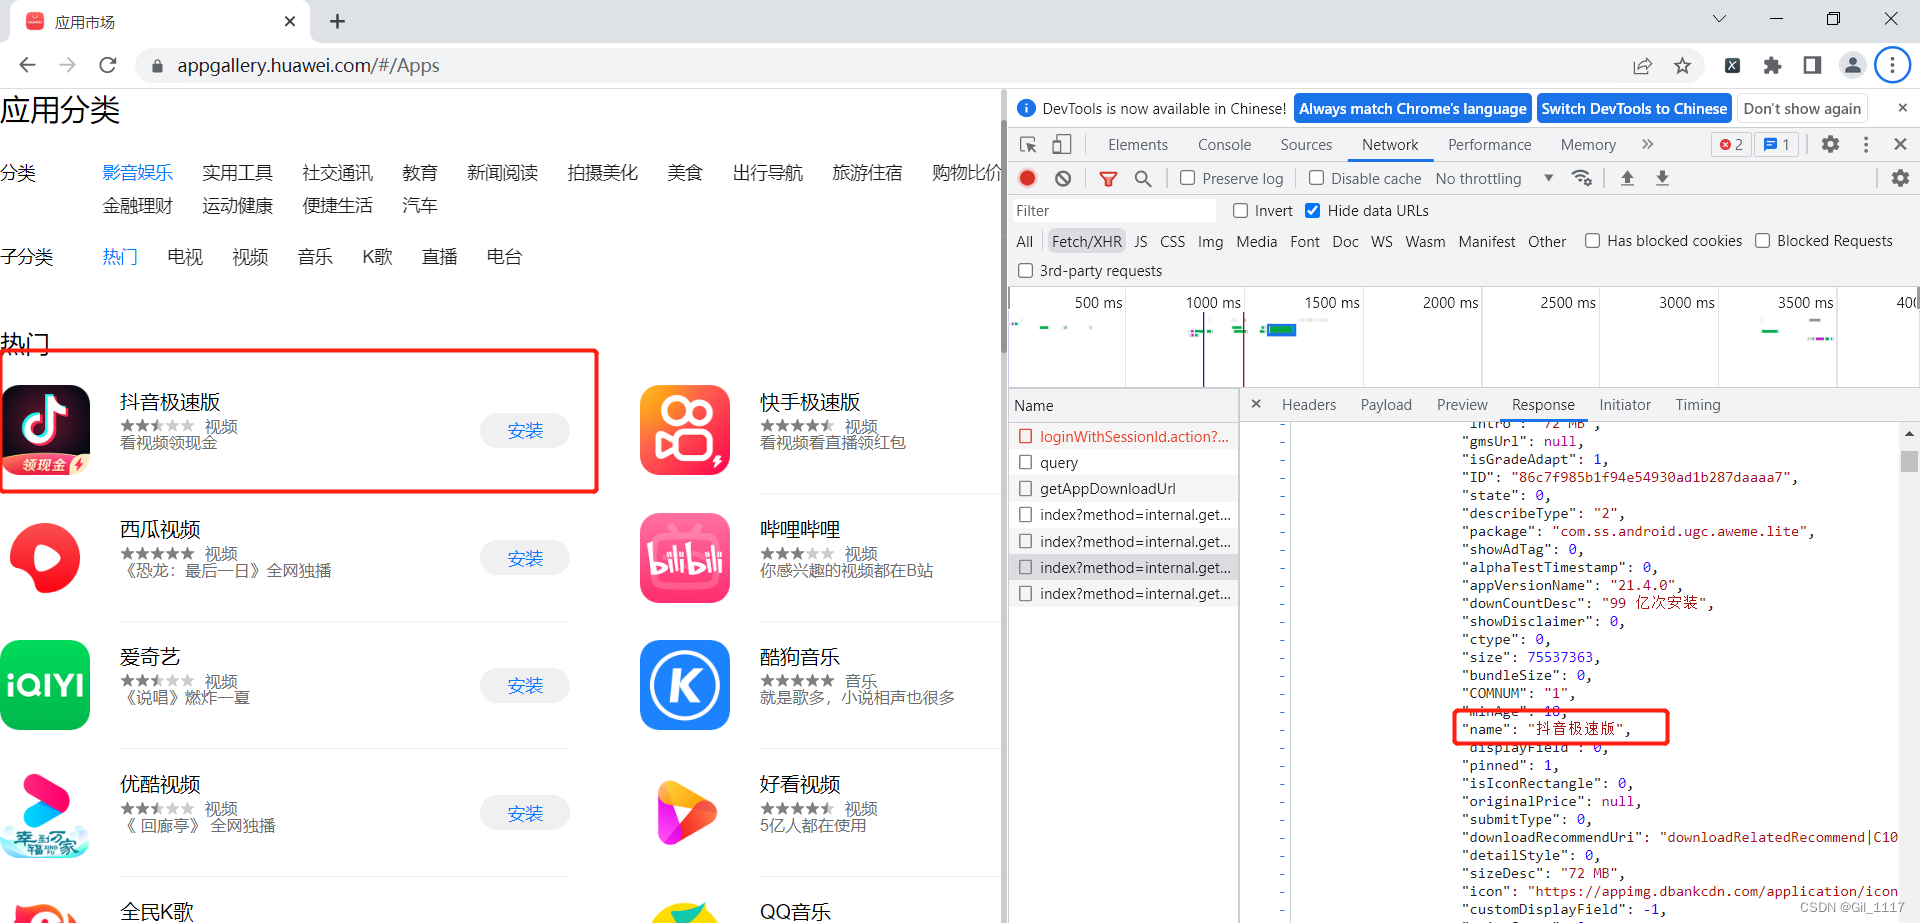Image resolution: width=1920 pixels, height=923 pixels.
Task: Click the page vertical scrollbar thumb
Action: pos(1003,235)
